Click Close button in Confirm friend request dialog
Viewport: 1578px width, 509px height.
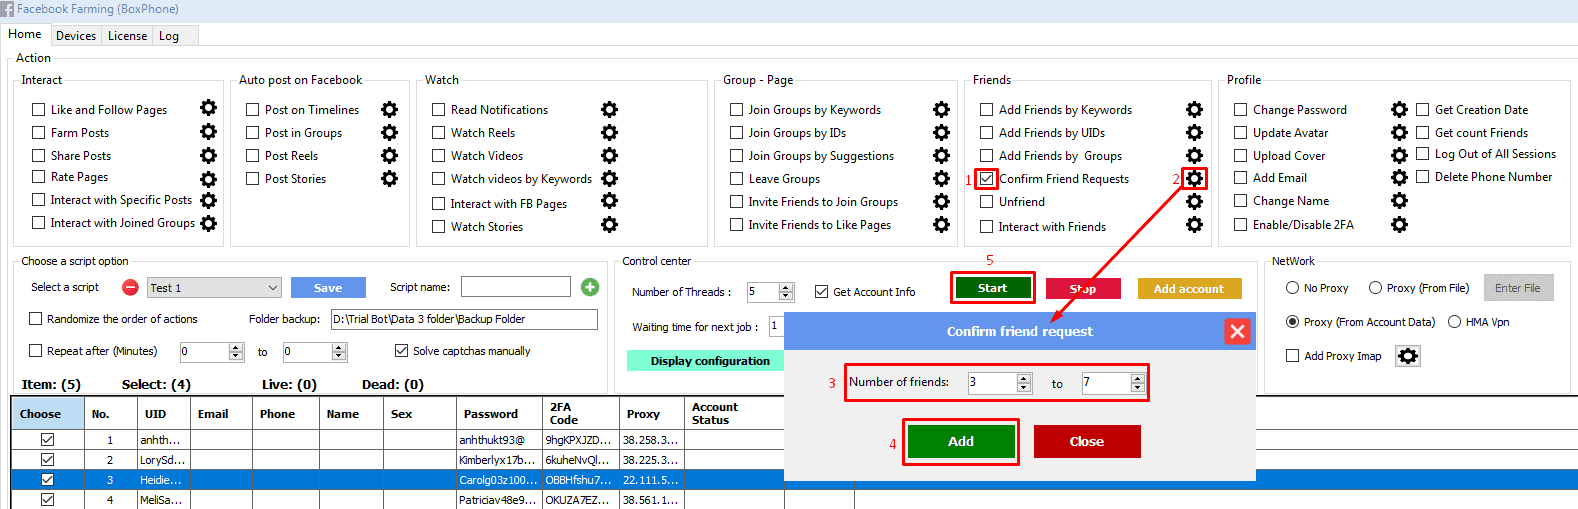(1087, 441)
